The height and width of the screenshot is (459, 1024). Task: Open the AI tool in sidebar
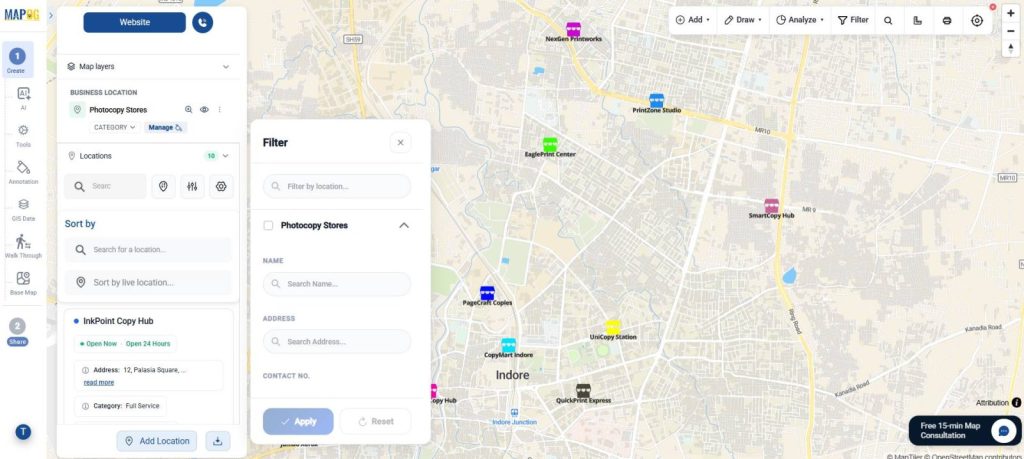pyautogui.click(x=24, y=97)
